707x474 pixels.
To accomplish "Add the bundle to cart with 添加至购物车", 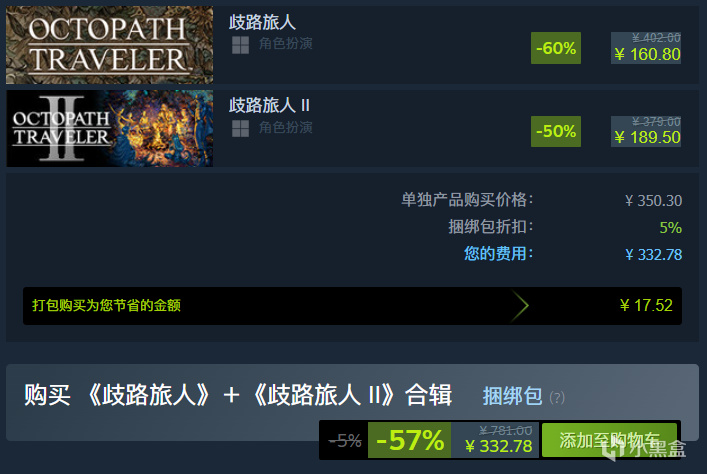I will click(x=610, y=440).
